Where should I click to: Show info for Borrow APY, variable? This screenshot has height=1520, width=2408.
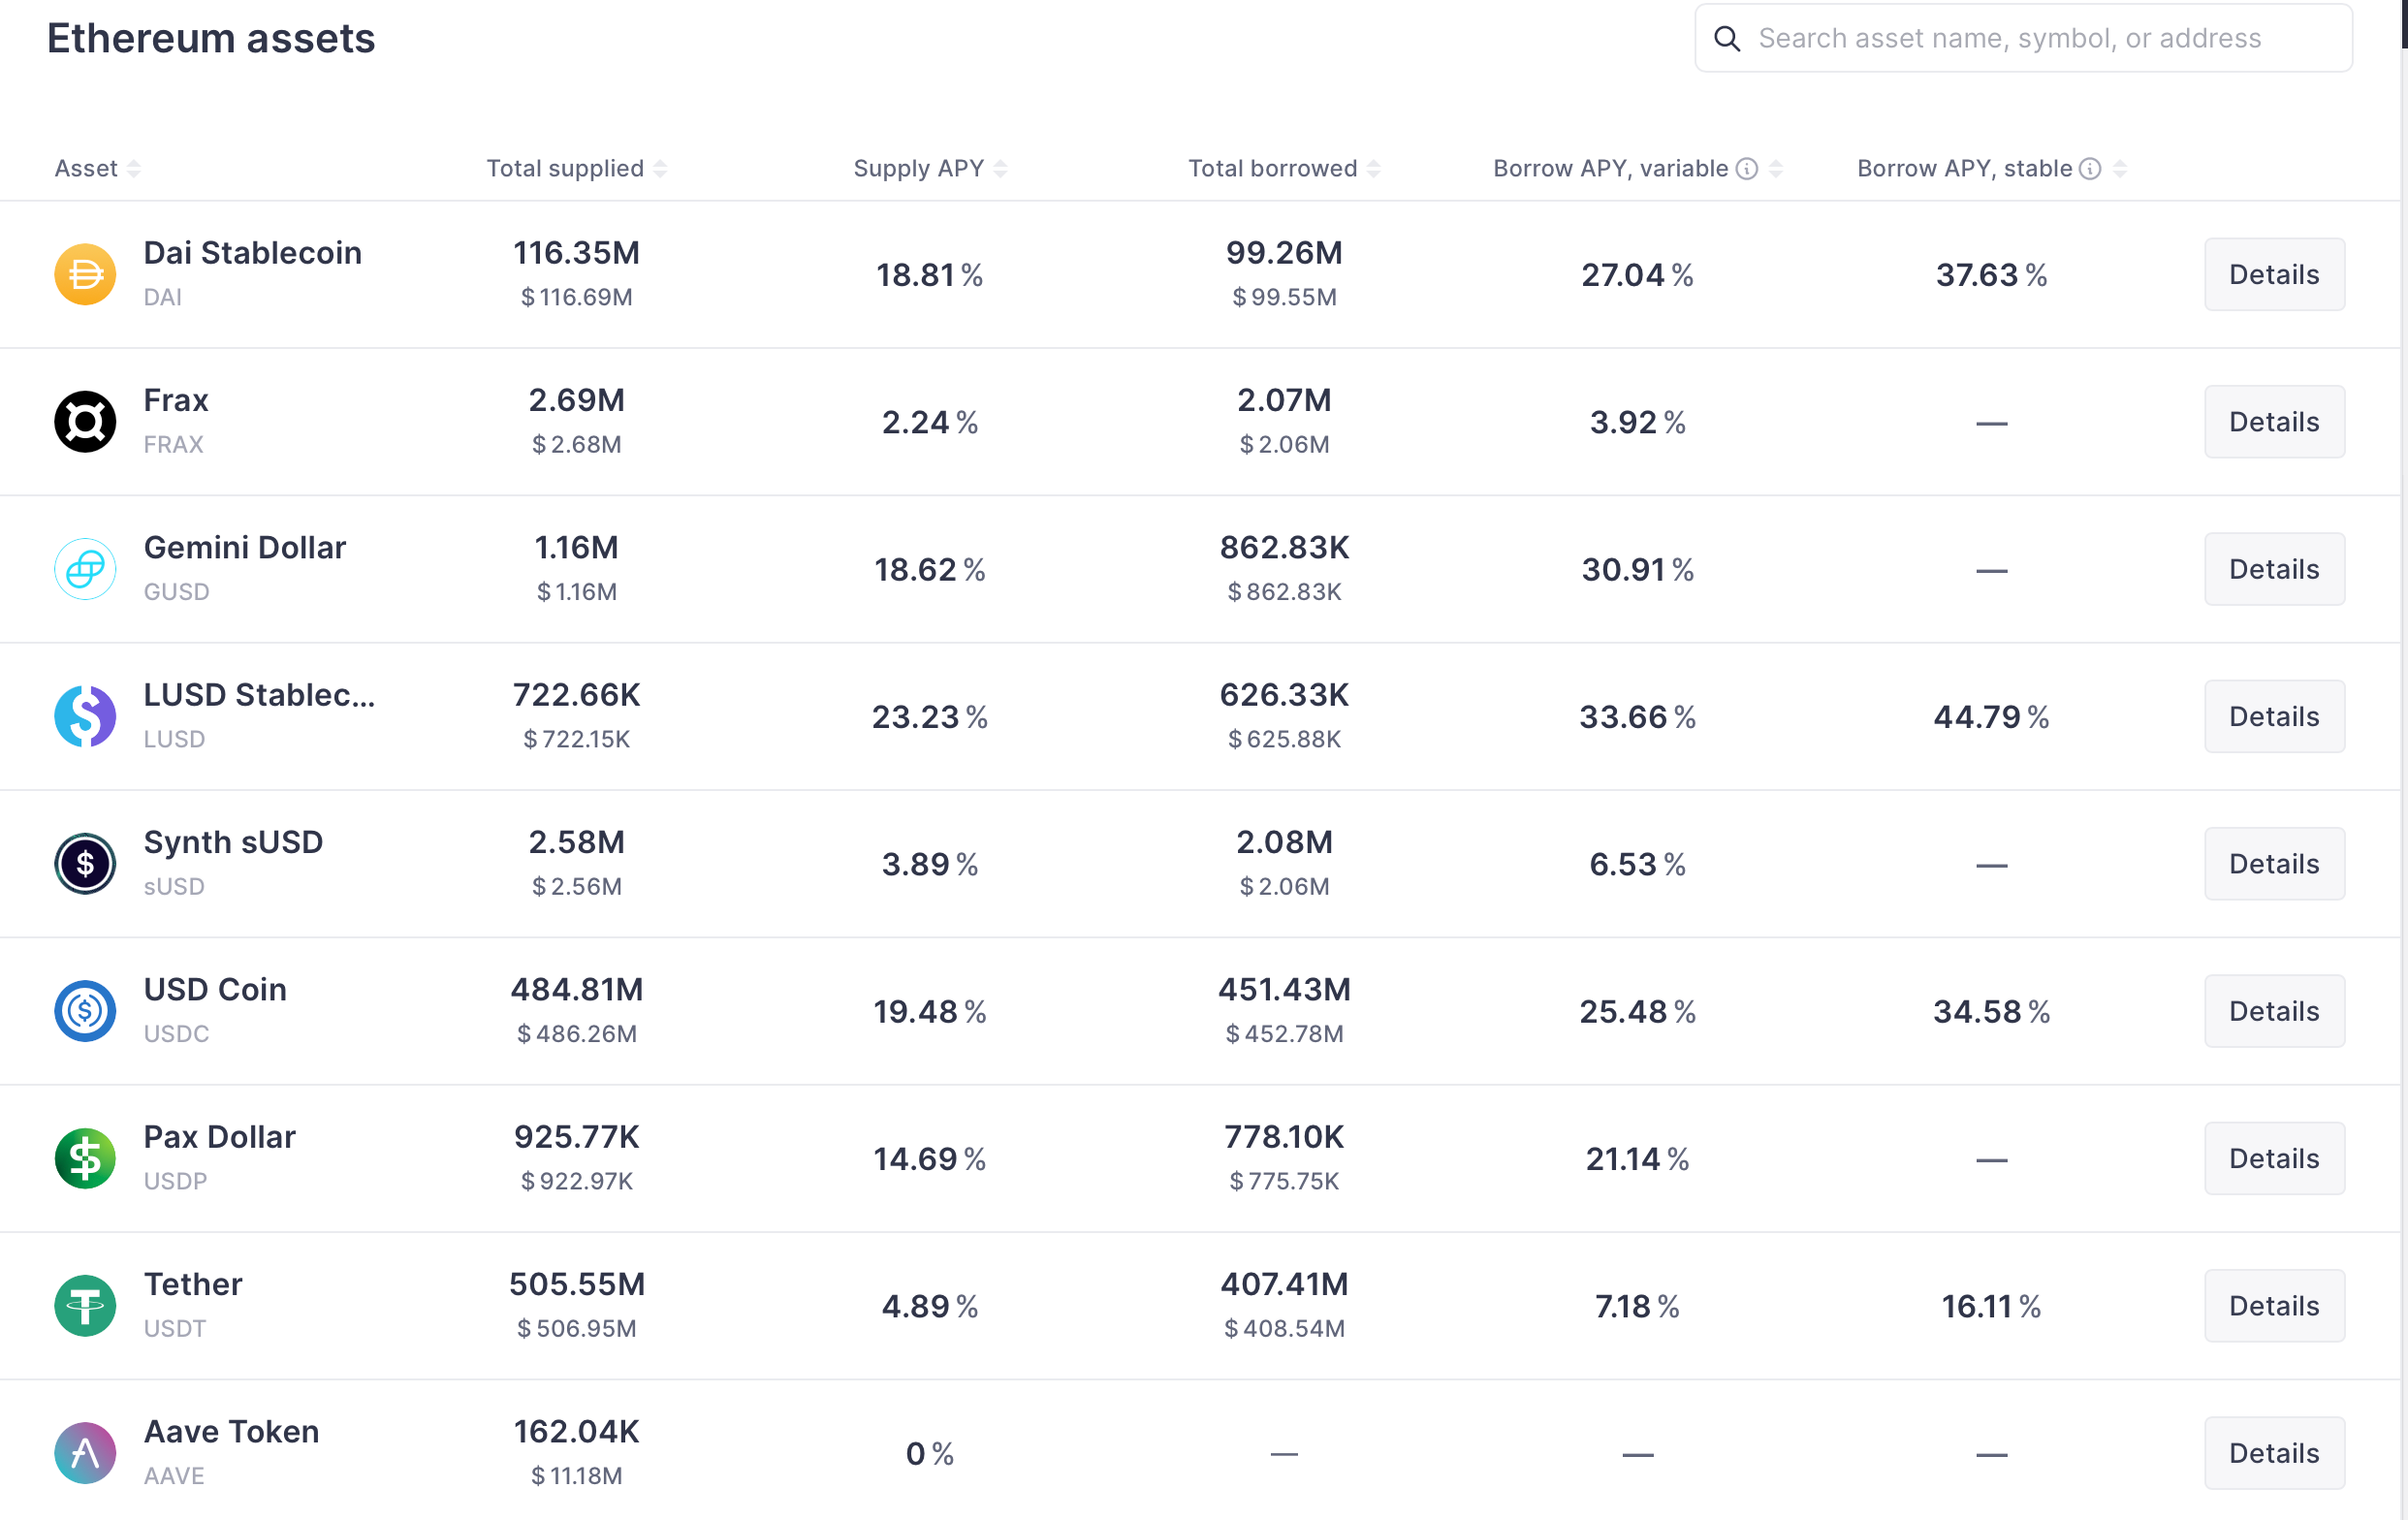click(1747, 168)
